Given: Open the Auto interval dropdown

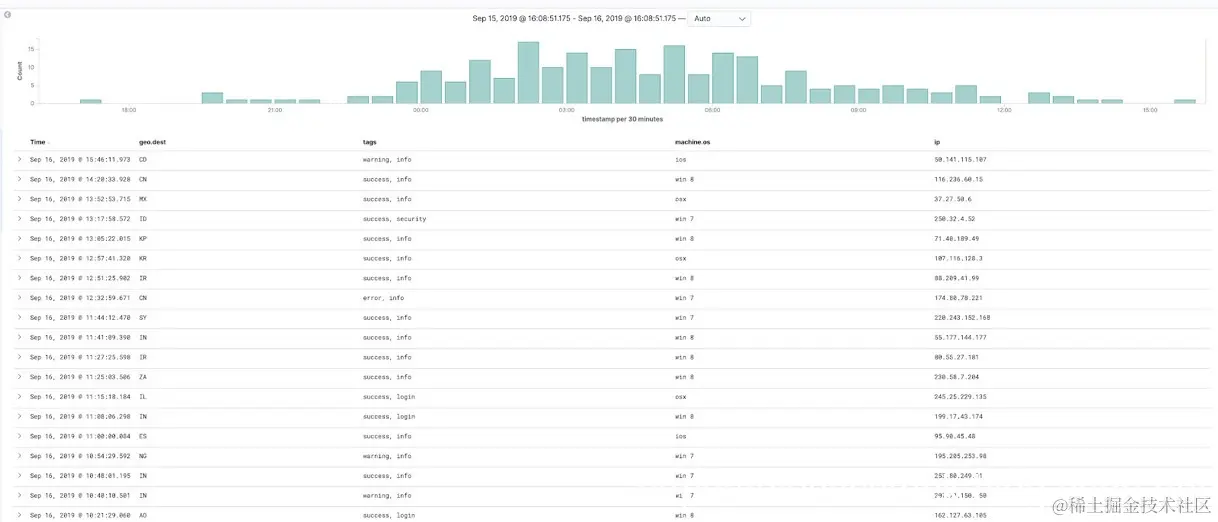Looking at the screenshot, I should coord(719,19).
